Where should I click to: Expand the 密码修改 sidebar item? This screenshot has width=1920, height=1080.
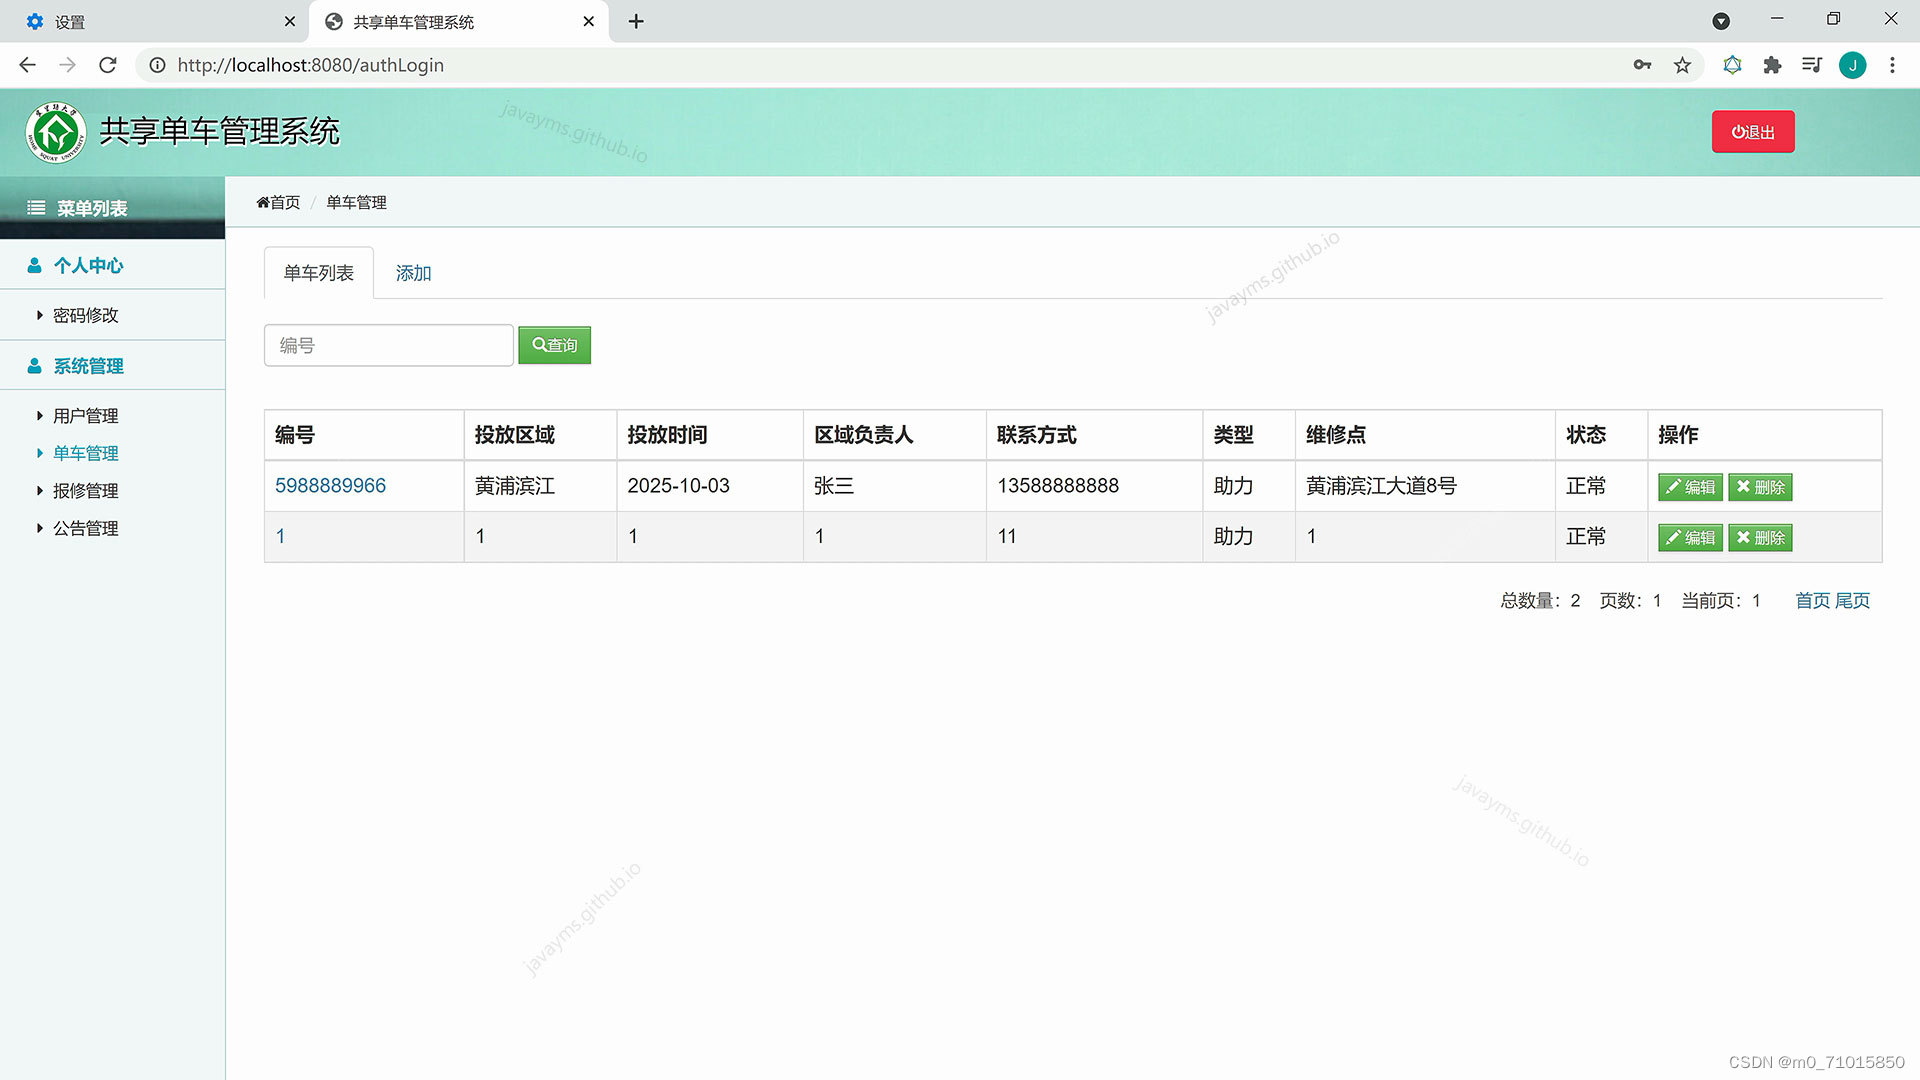point(84,315)
